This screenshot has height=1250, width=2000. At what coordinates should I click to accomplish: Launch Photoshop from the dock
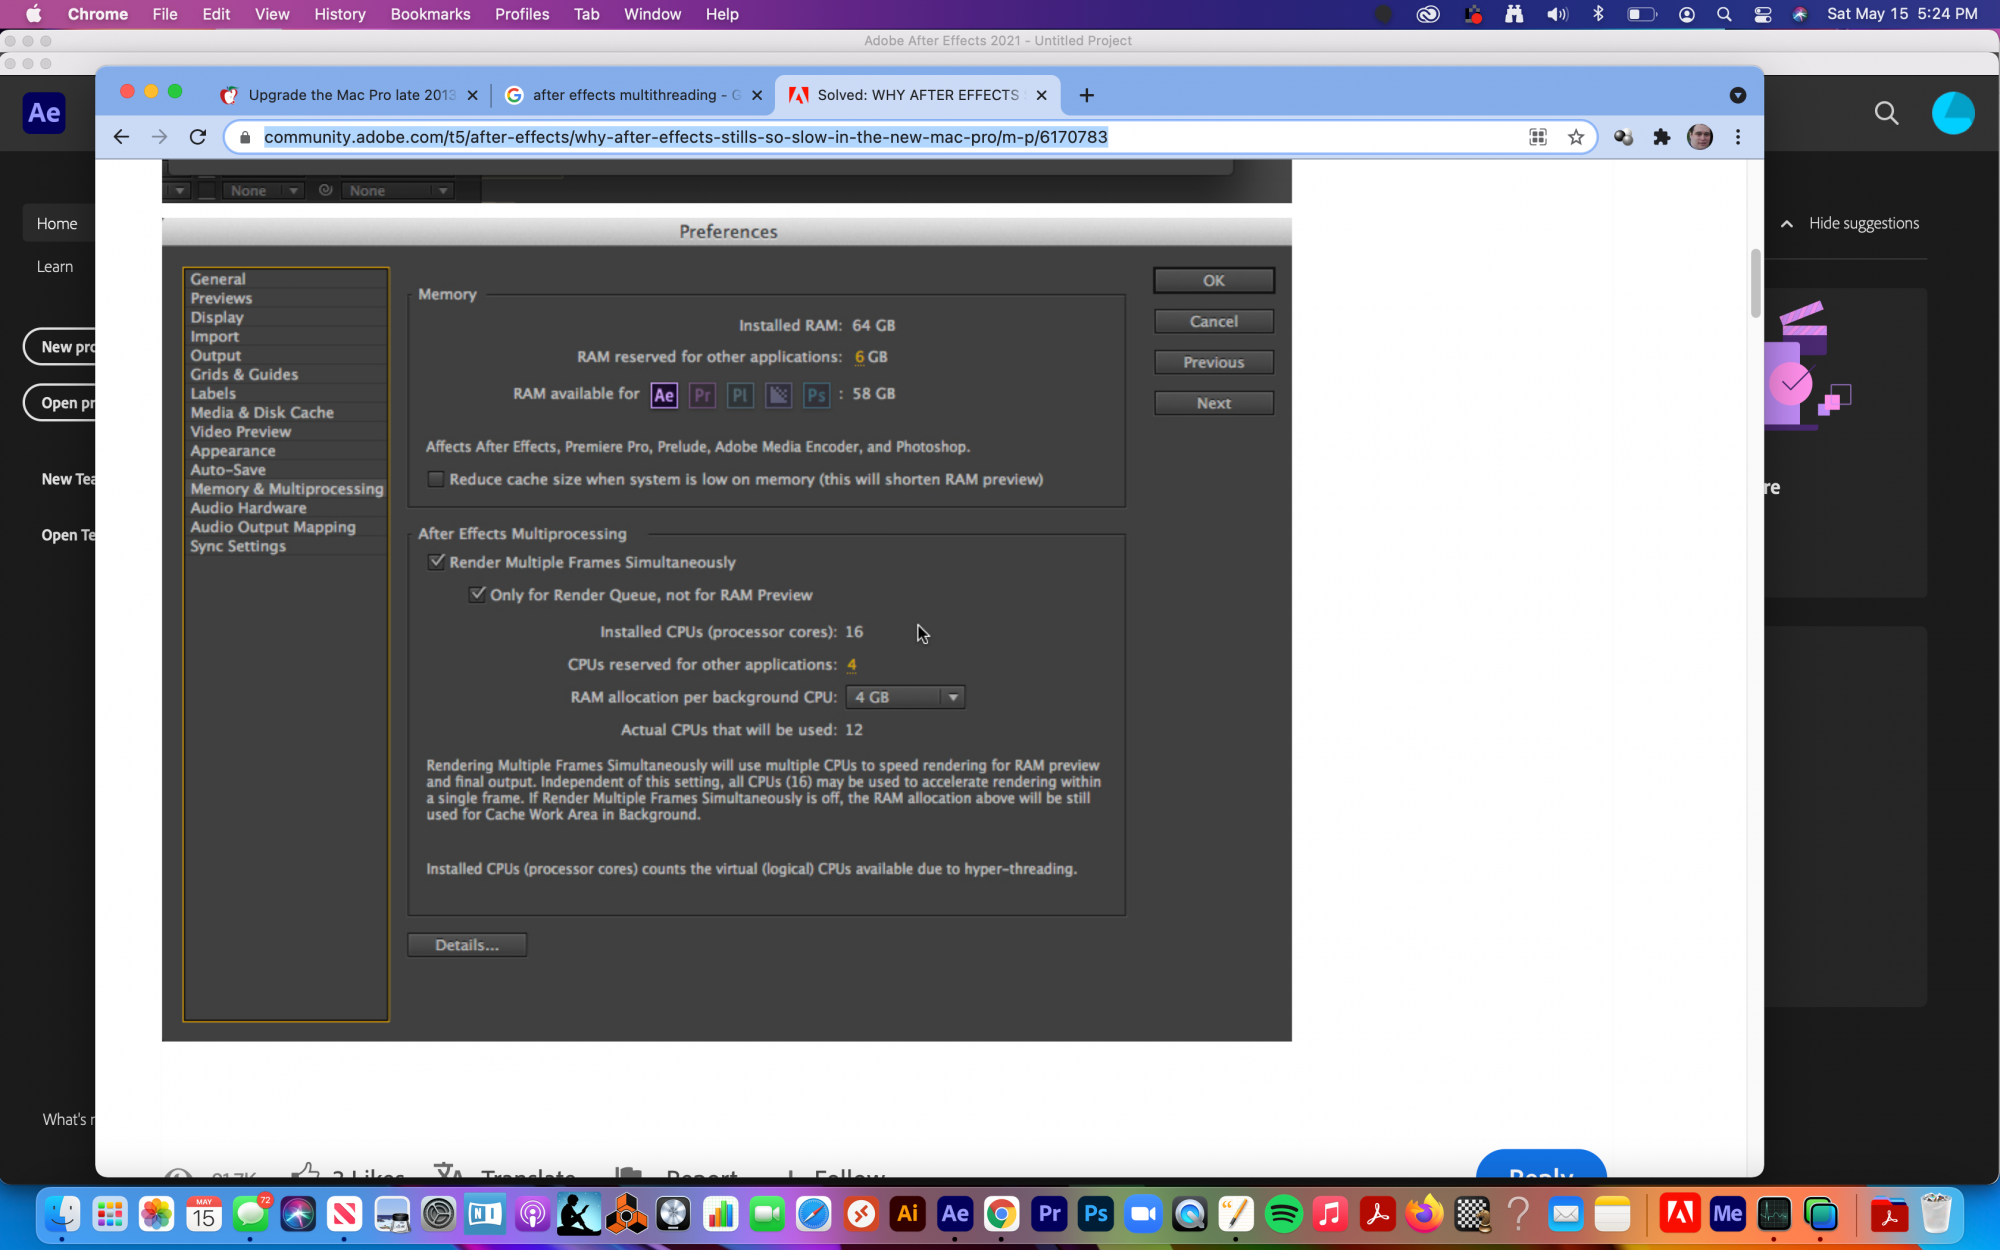pos(1096,1215)
